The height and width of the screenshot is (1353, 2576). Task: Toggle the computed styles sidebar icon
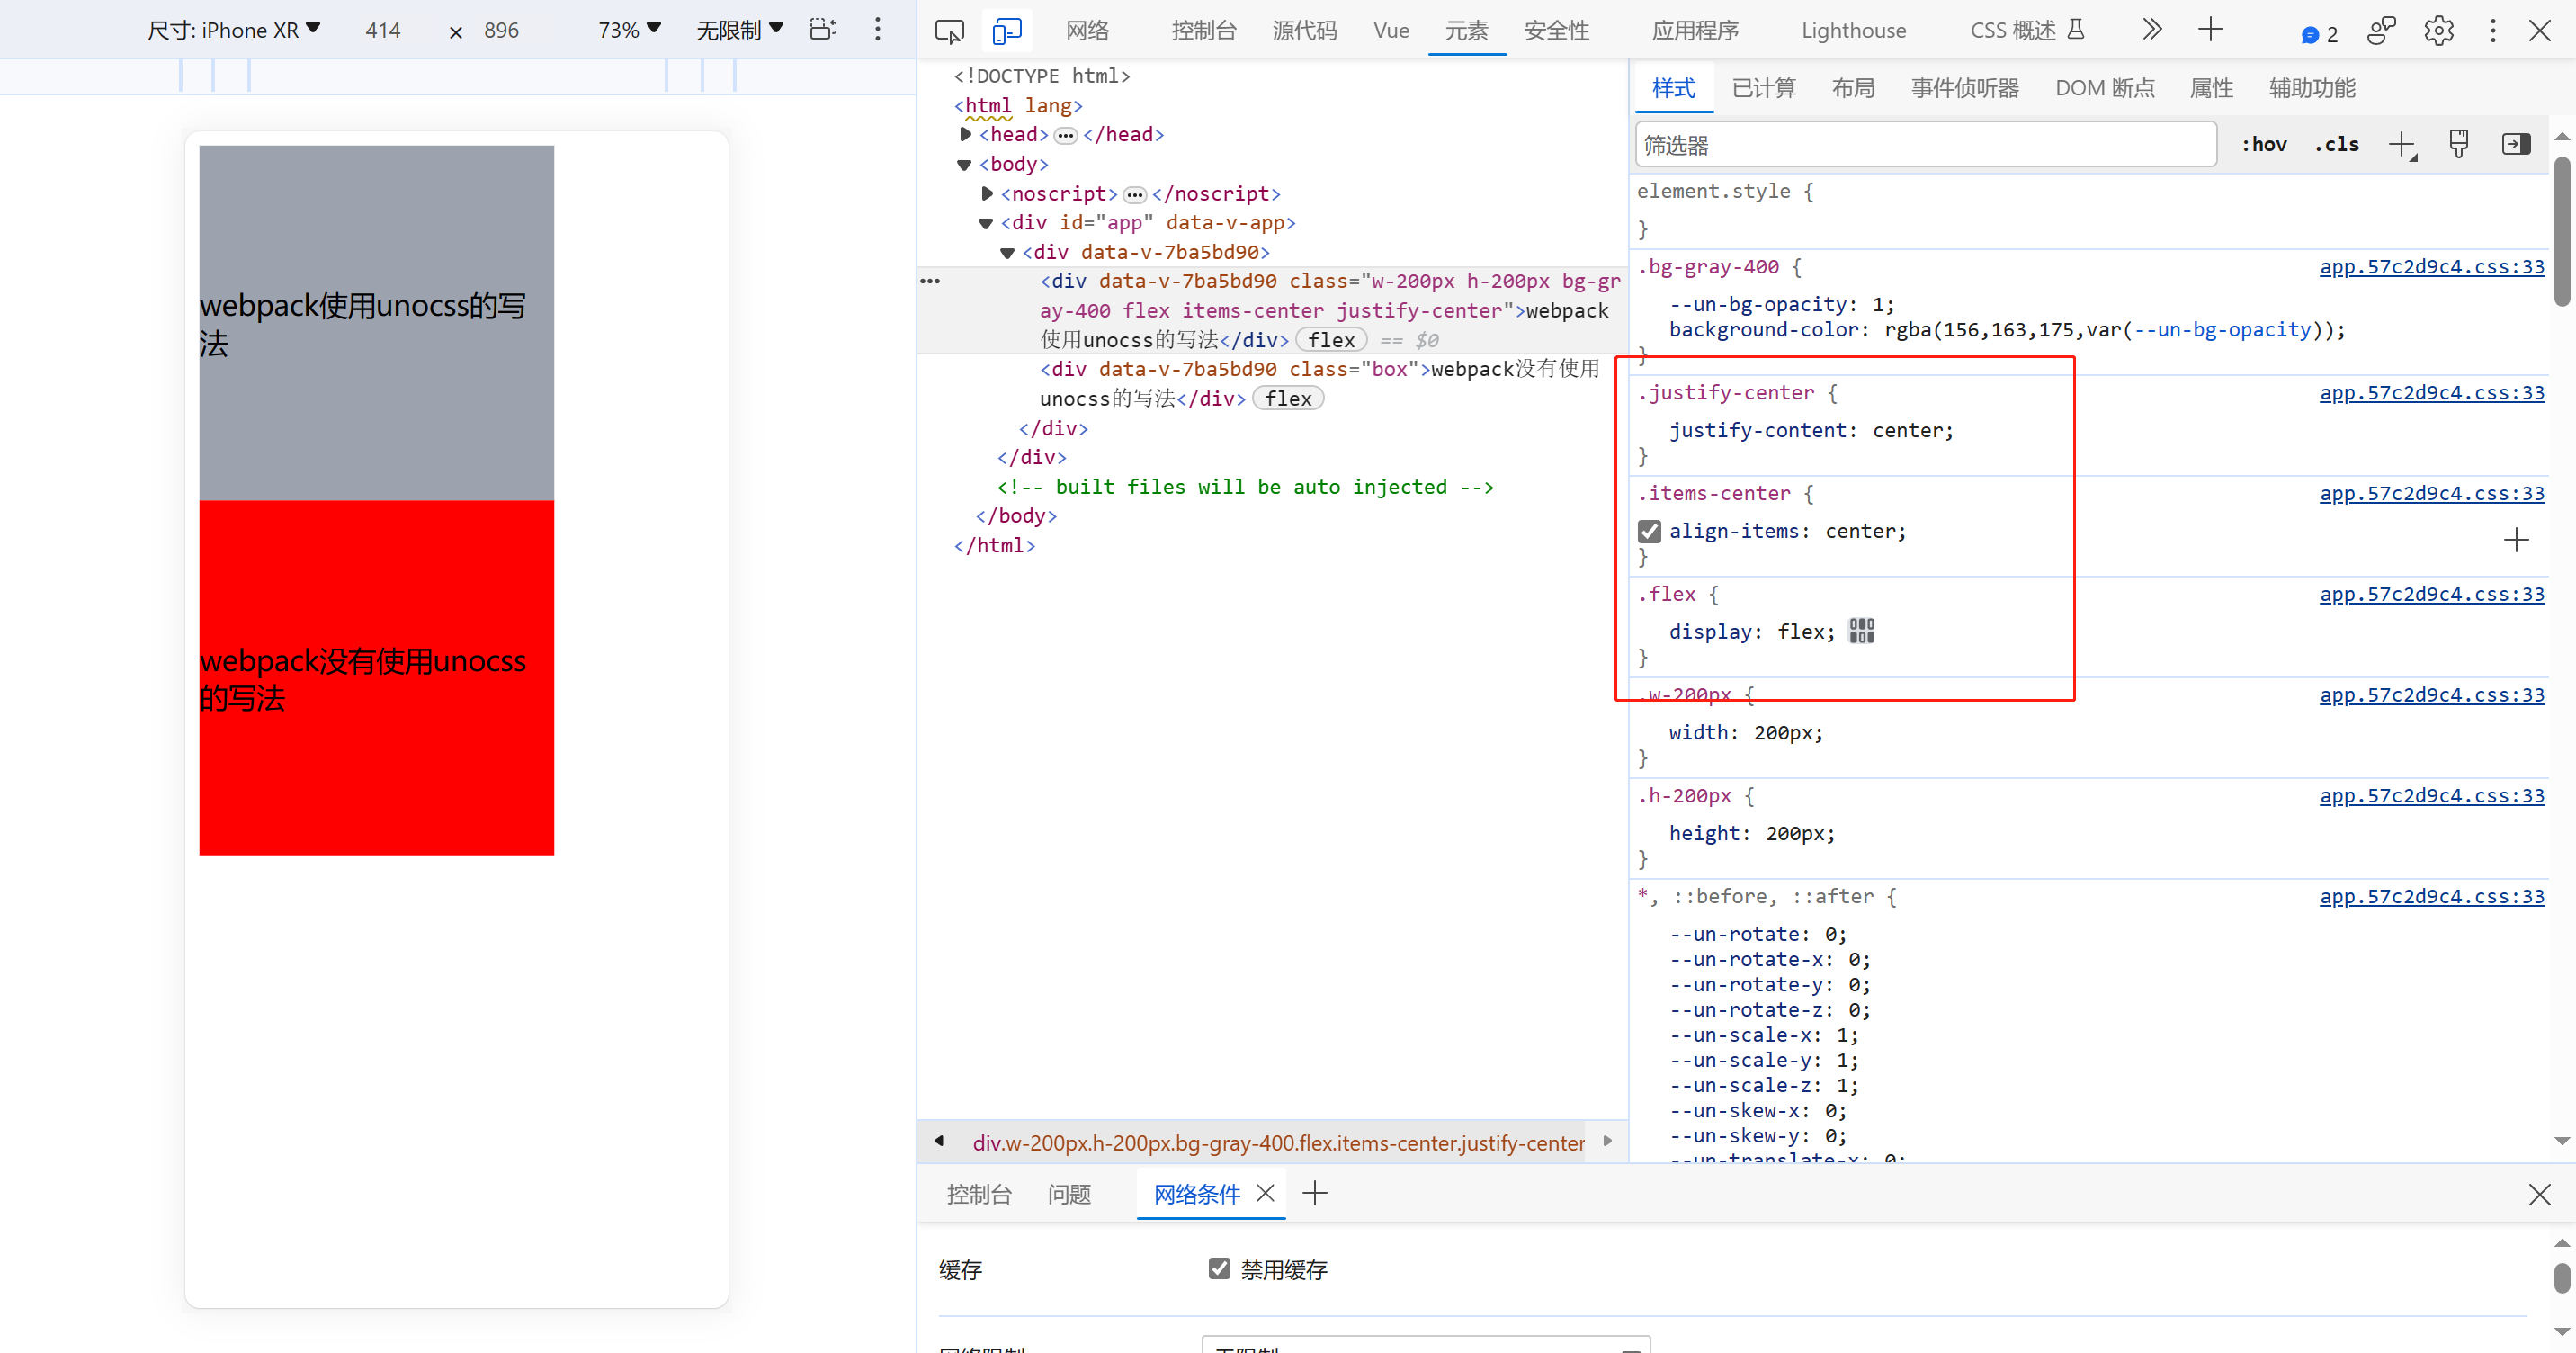pyautogui.click(x=2516, y=145)
